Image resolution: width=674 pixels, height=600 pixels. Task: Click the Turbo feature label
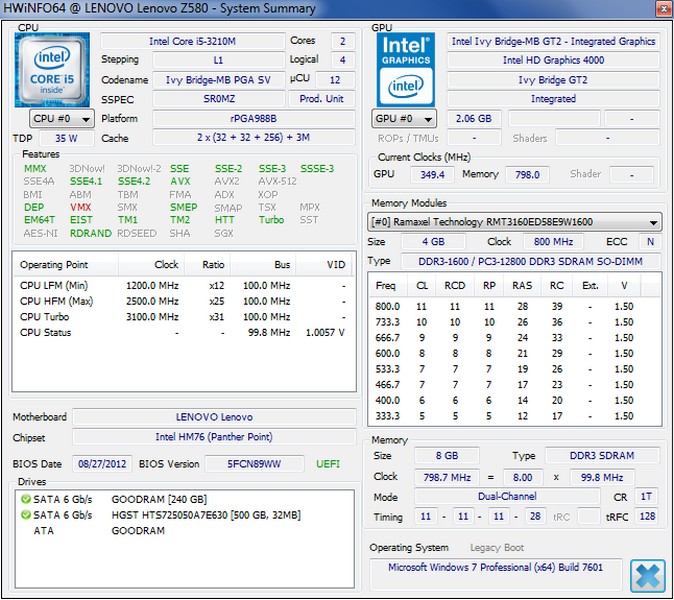coord(271,220)
